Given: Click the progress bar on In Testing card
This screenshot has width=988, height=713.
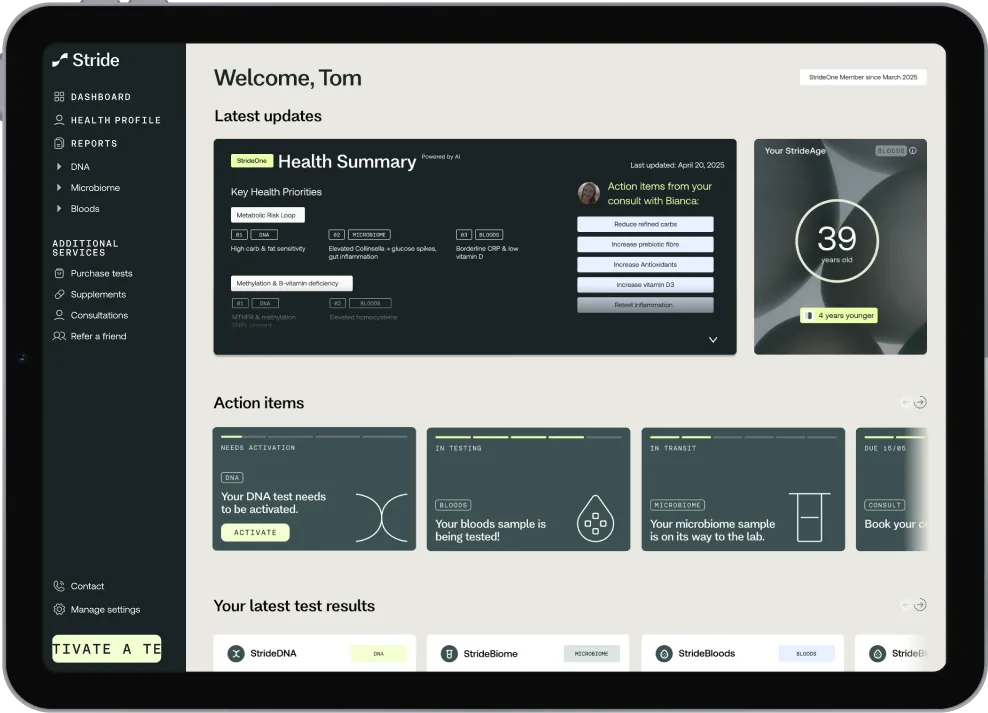Looking at the screenshot, I should coord(528,436).
